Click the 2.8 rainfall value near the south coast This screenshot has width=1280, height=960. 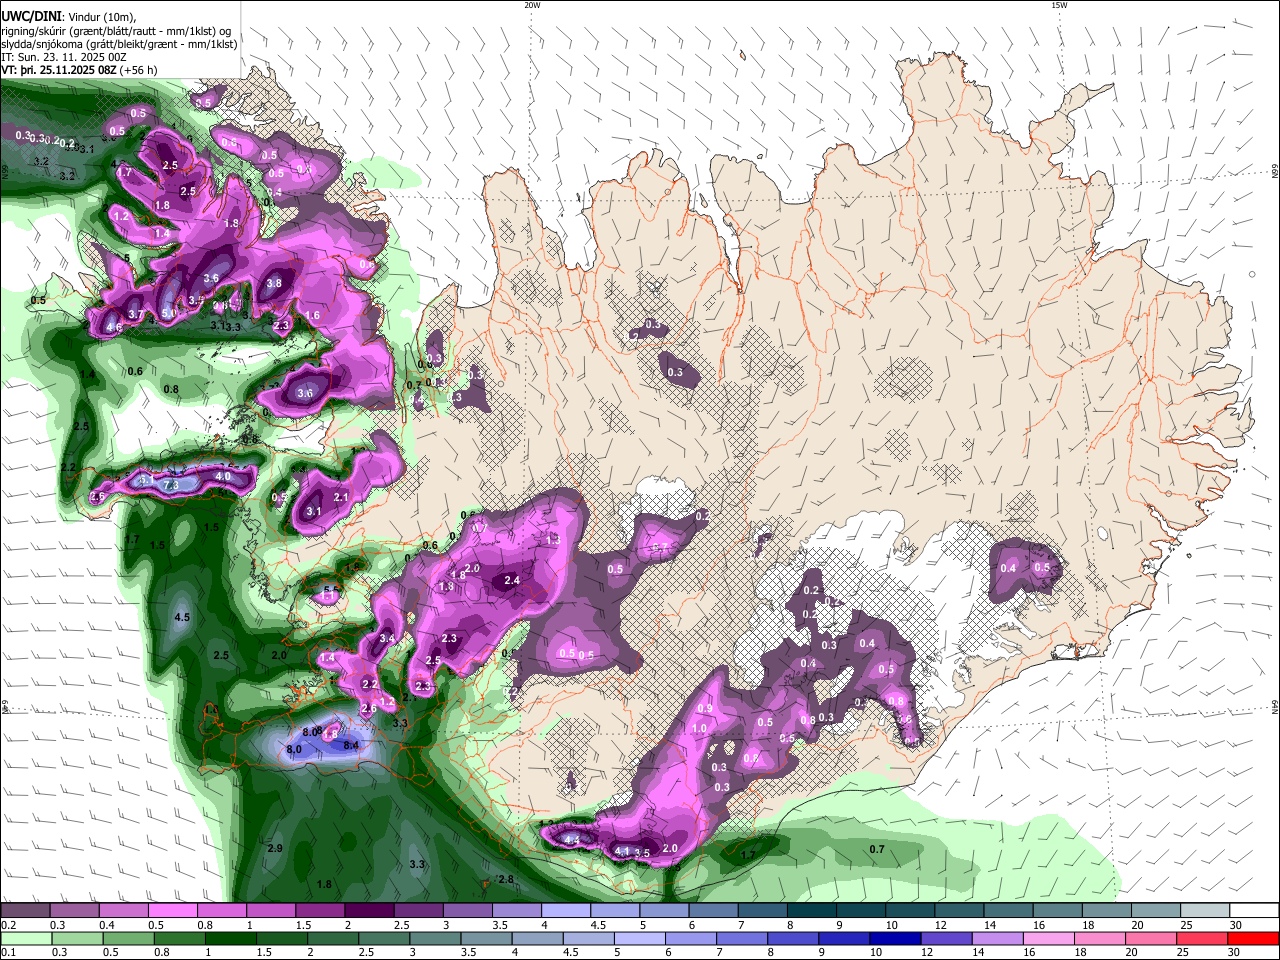click(506, 879)
